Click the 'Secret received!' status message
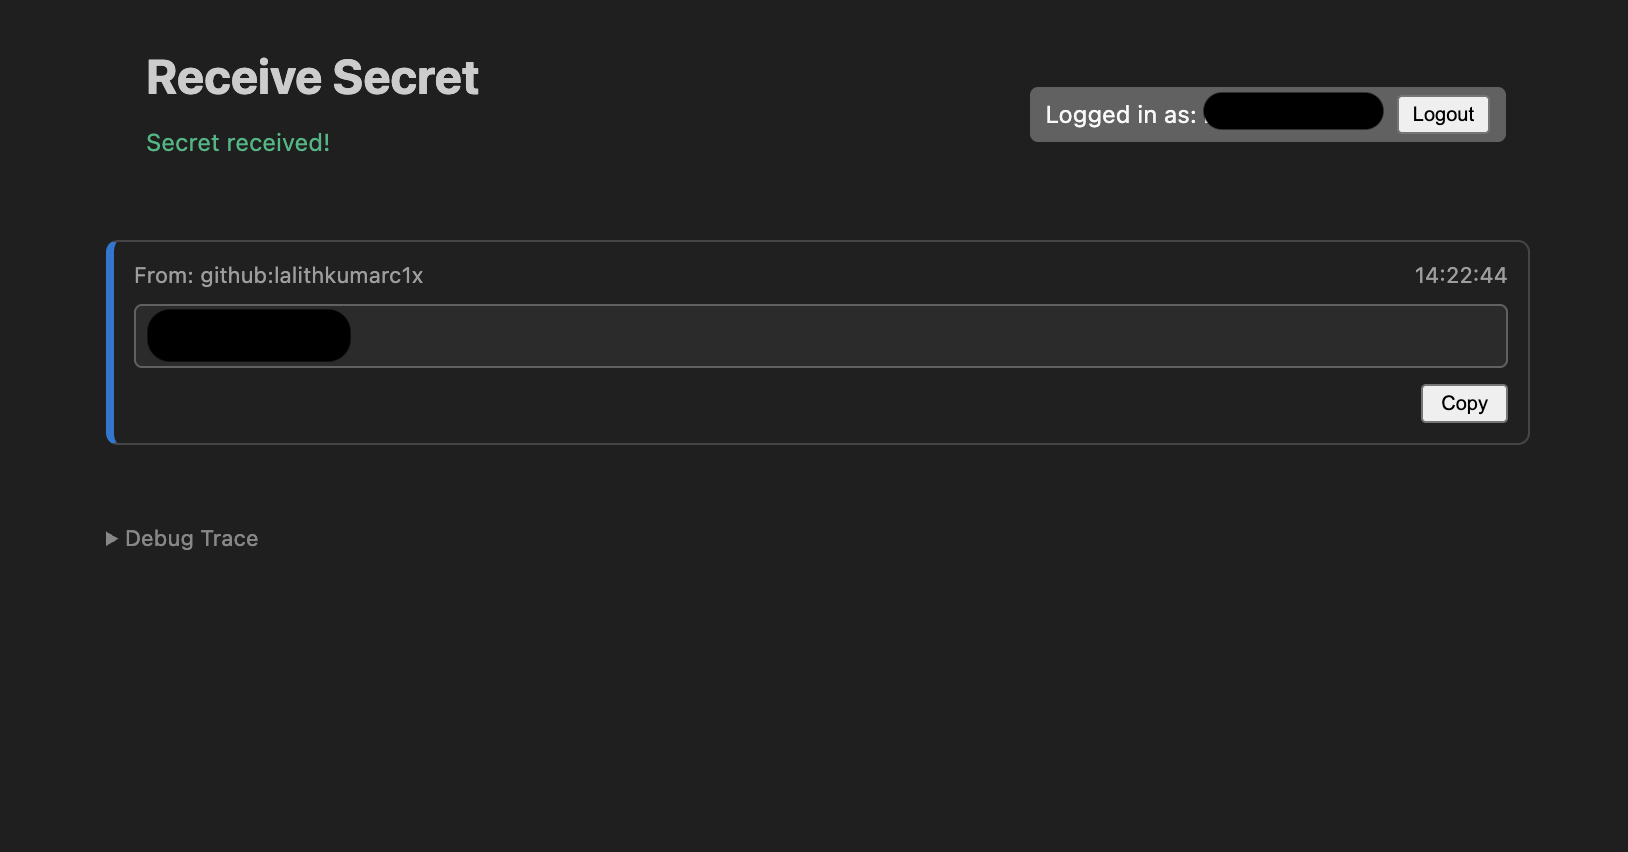The image size is (1628, 852). tap(237, 143)
